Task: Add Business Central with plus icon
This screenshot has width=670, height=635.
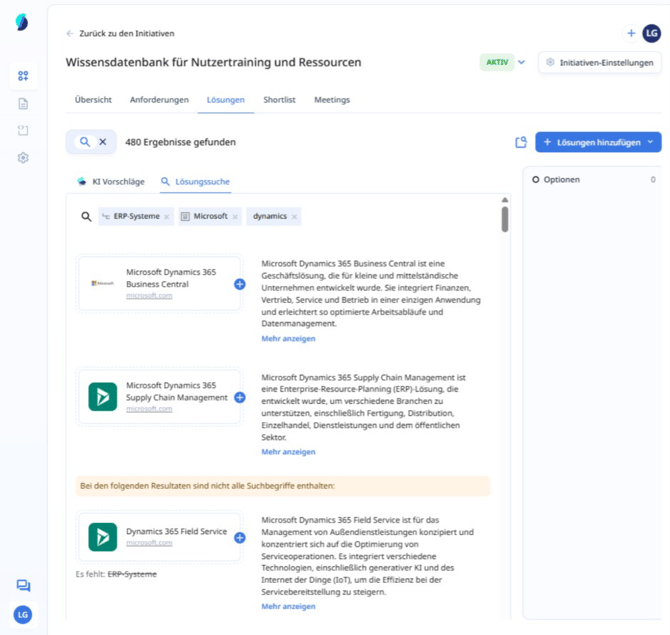Action: tap(240, 284)
